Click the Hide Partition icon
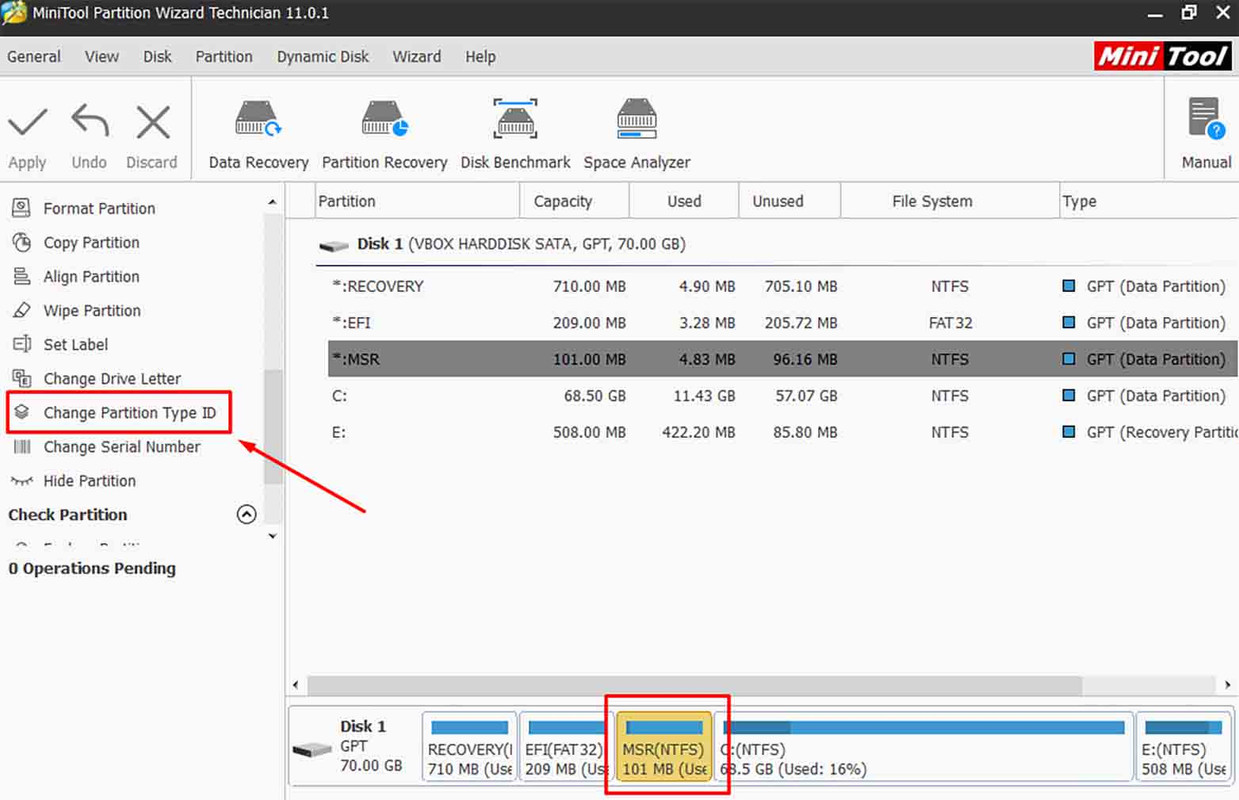 (x=21, y=480)
